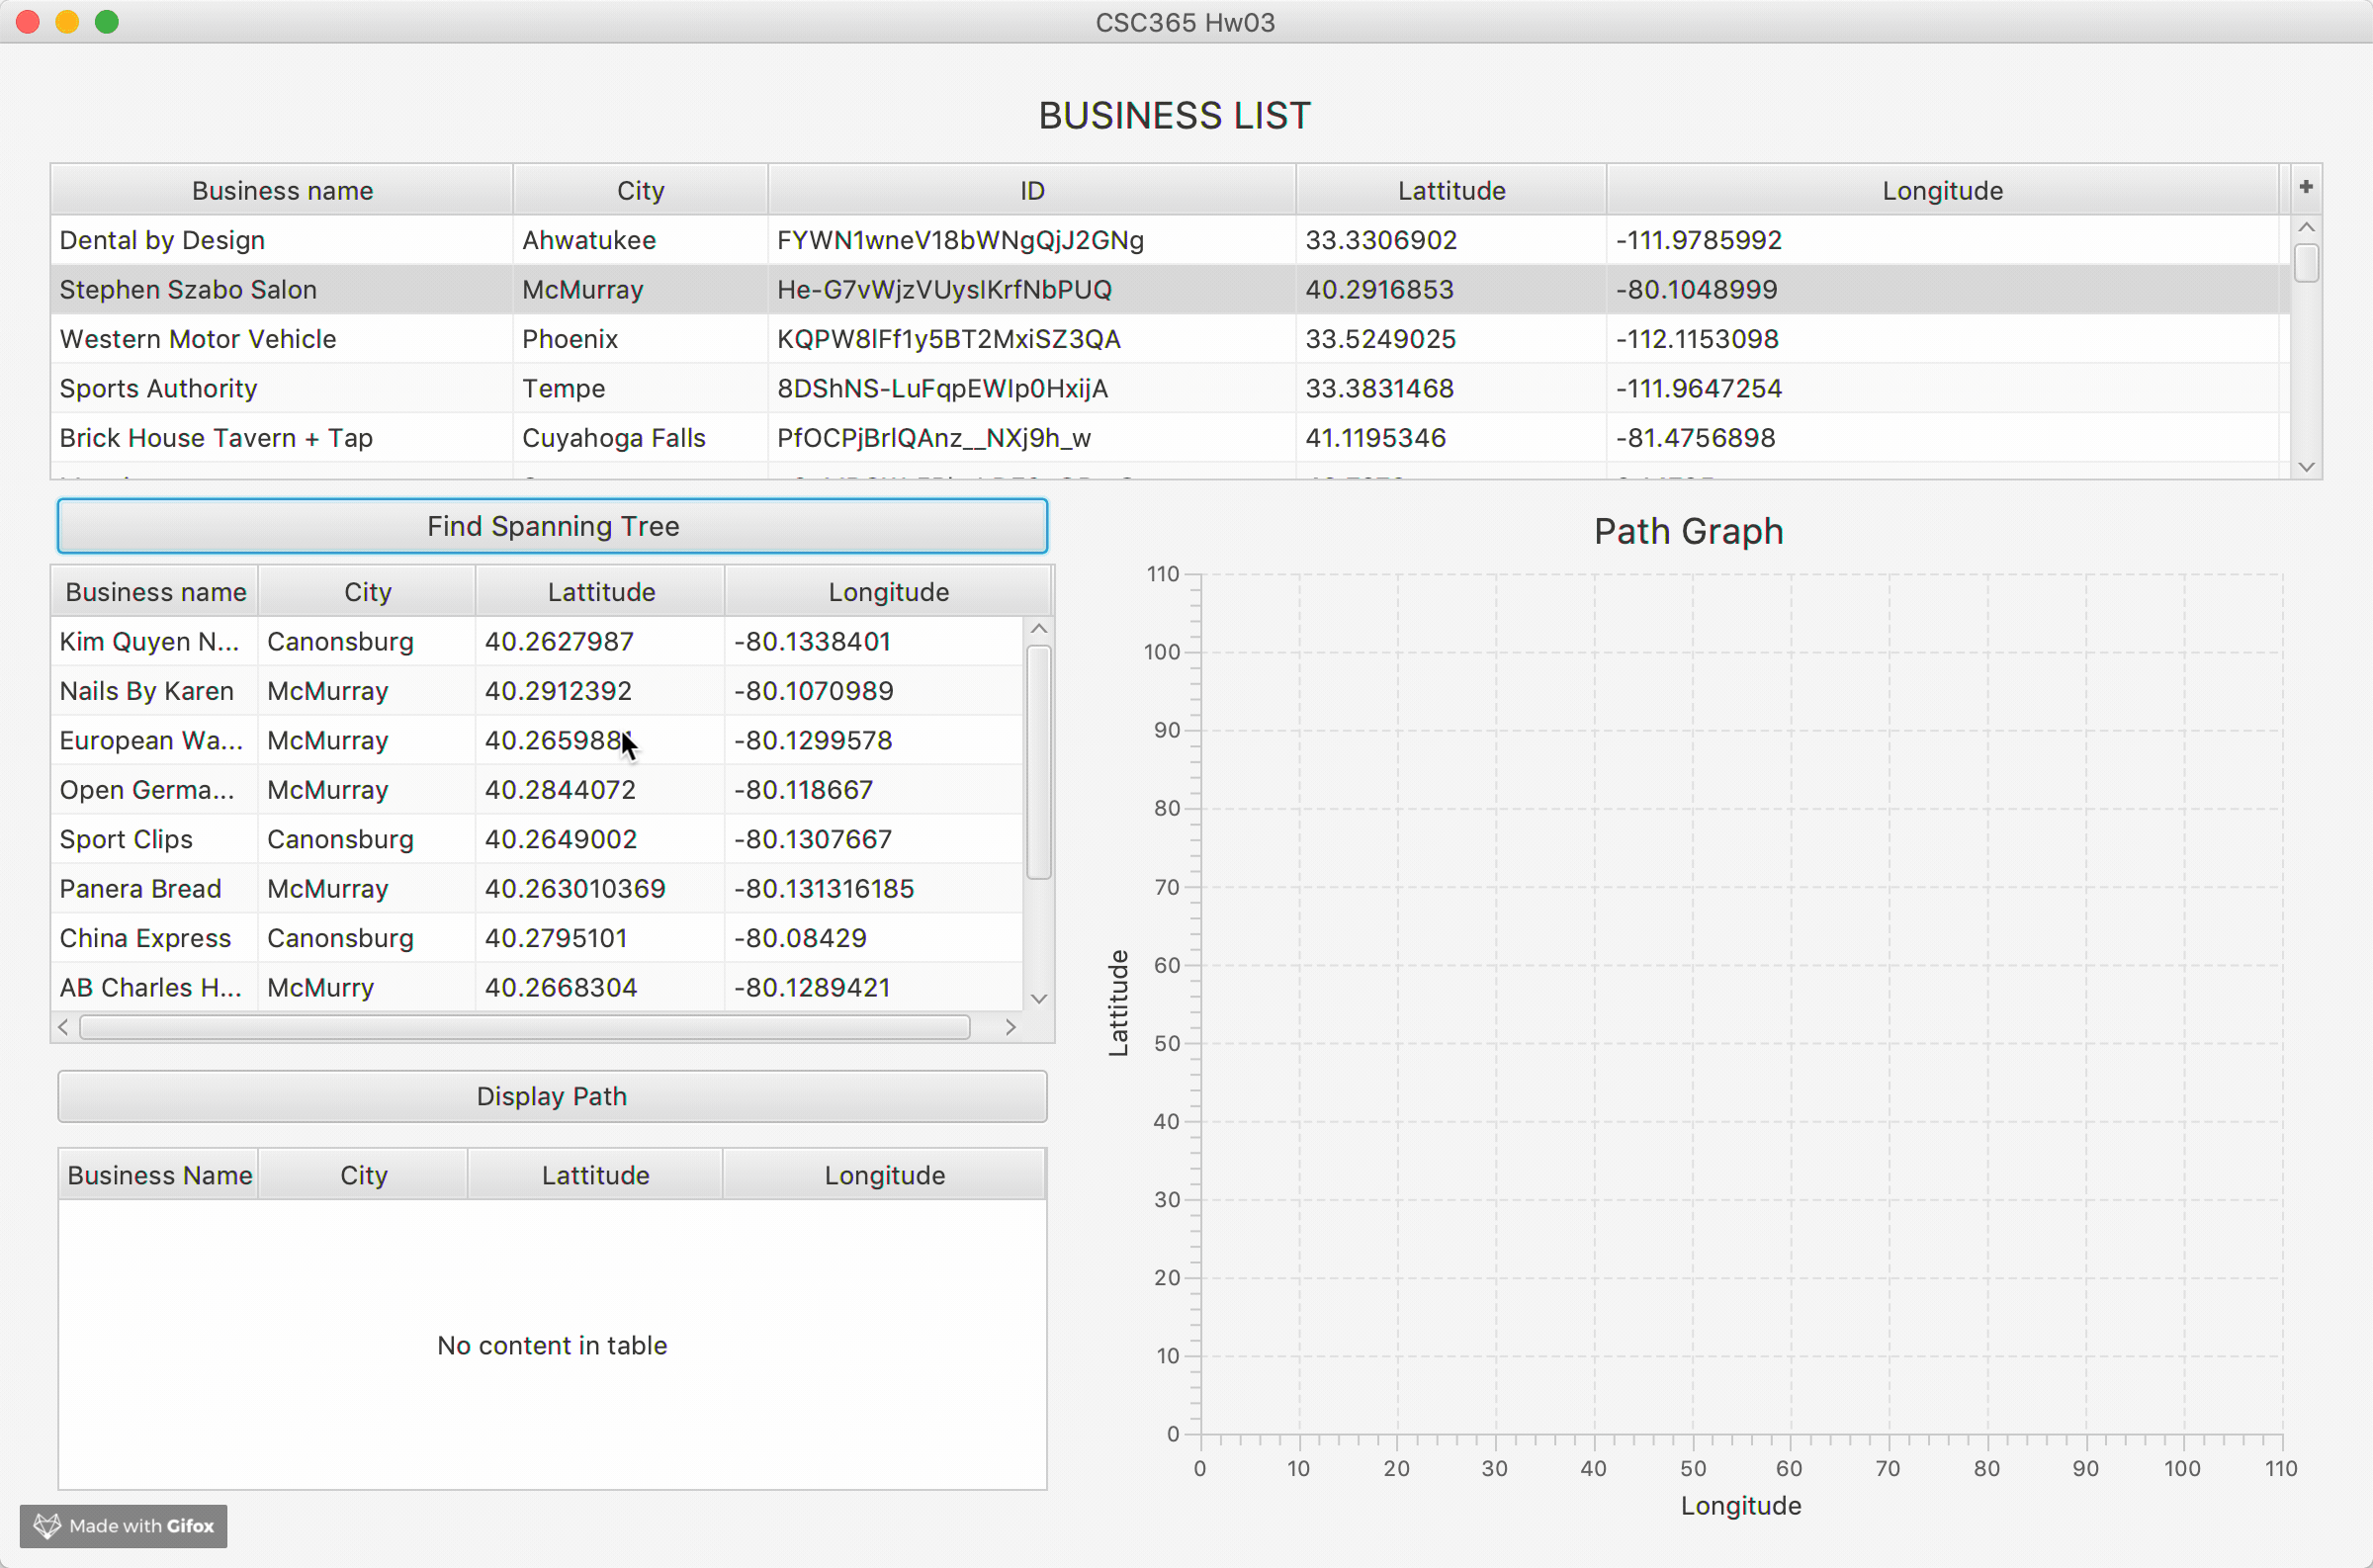Viewport: 2373px width, 1568px height.
Task: Click Business Name header in path table
Action: [159, 1175]
